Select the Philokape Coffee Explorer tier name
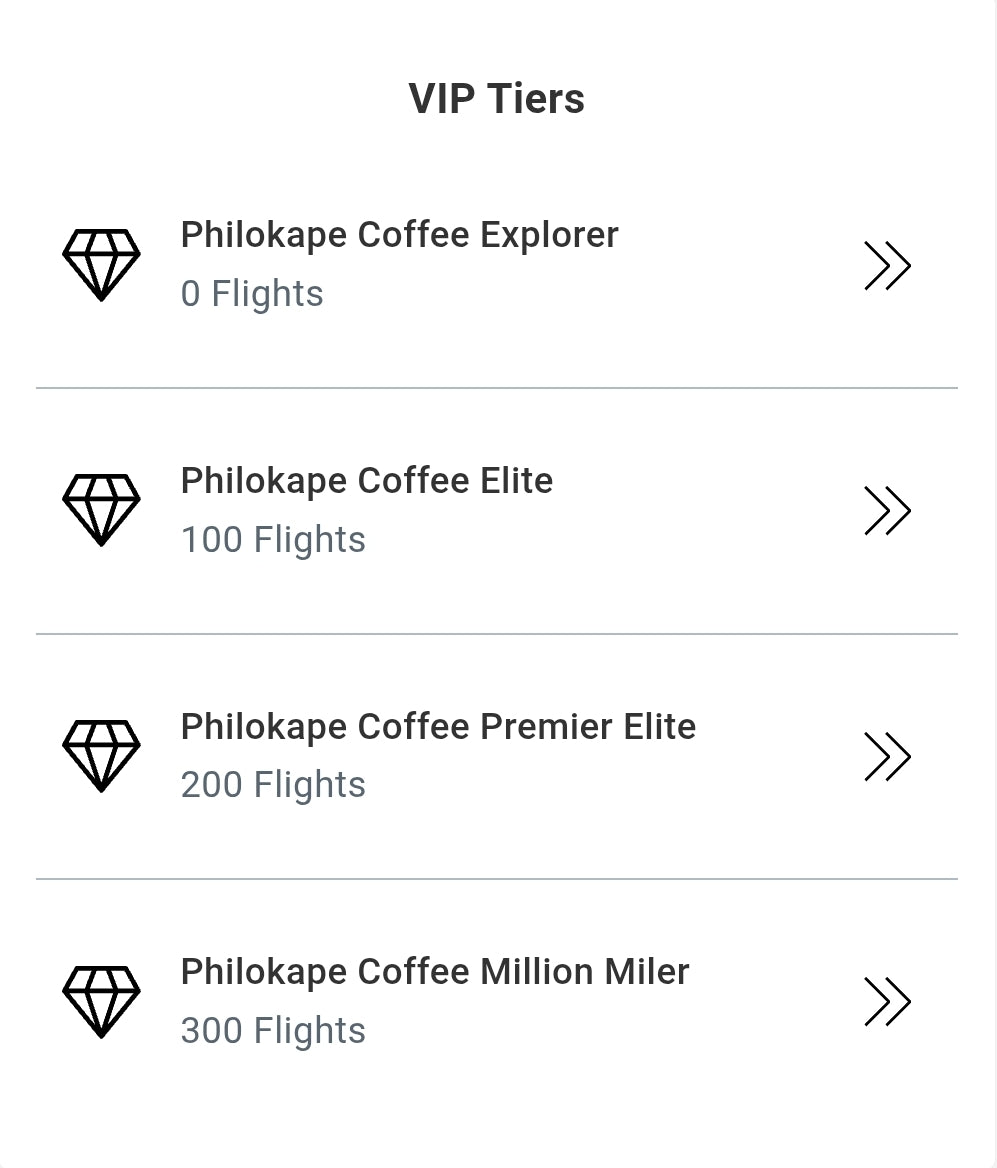 [x=399, y=235]
